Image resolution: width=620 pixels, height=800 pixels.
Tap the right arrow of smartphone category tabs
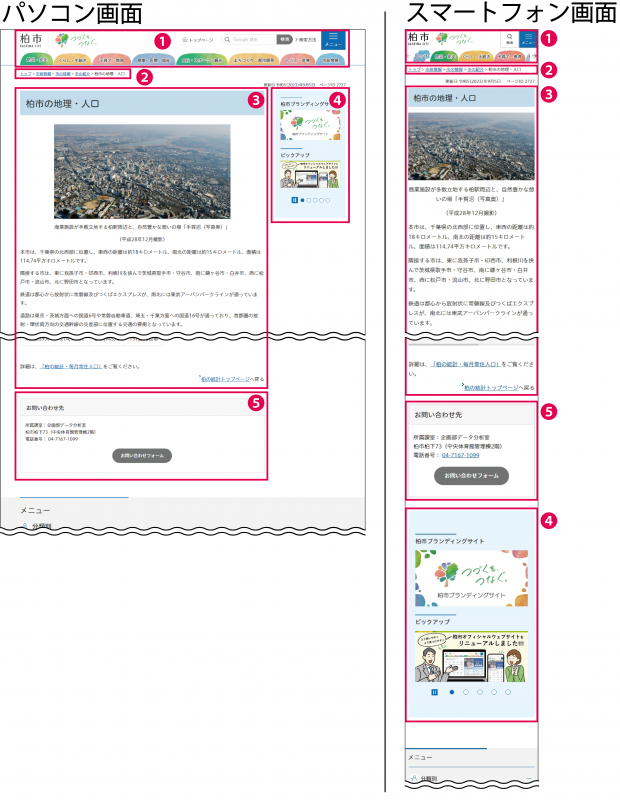click(x=534, y=57)
